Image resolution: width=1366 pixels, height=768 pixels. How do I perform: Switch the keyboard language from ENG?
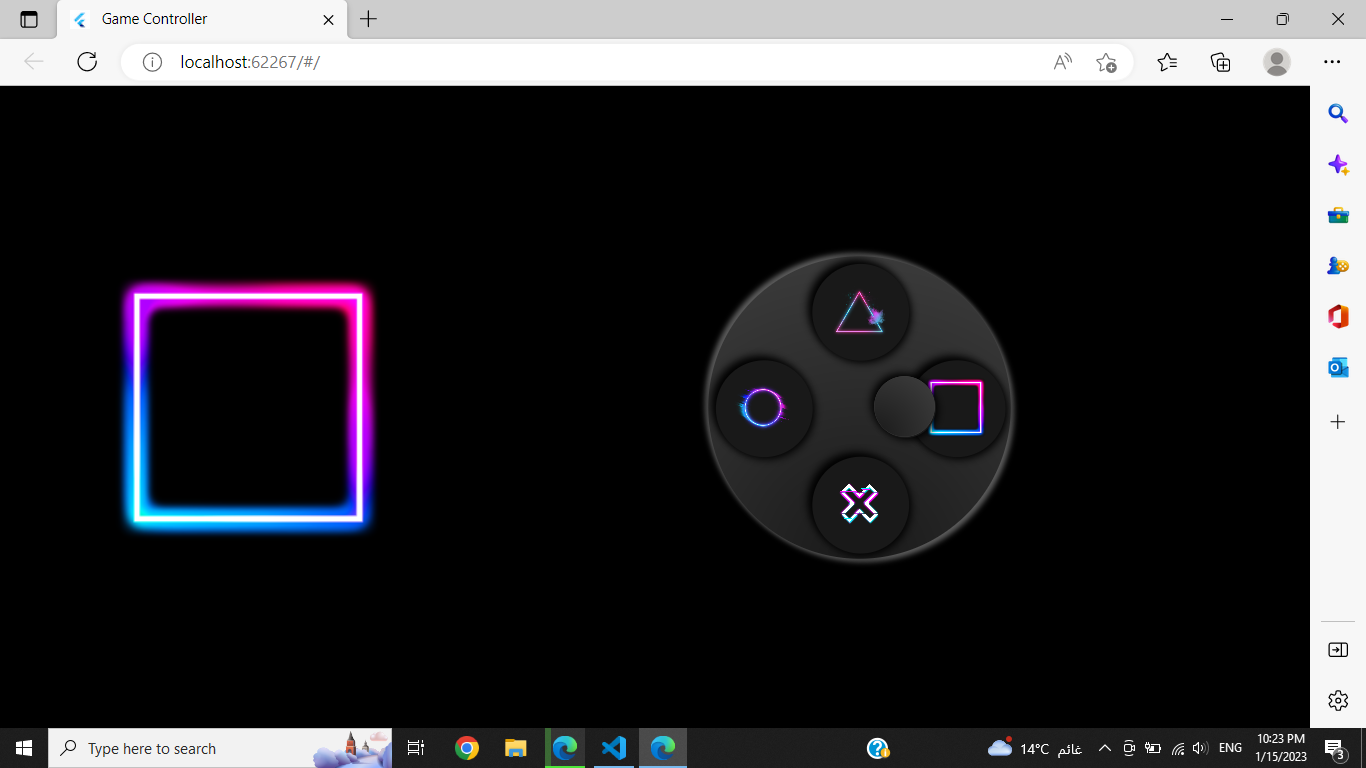[1229, 748]
